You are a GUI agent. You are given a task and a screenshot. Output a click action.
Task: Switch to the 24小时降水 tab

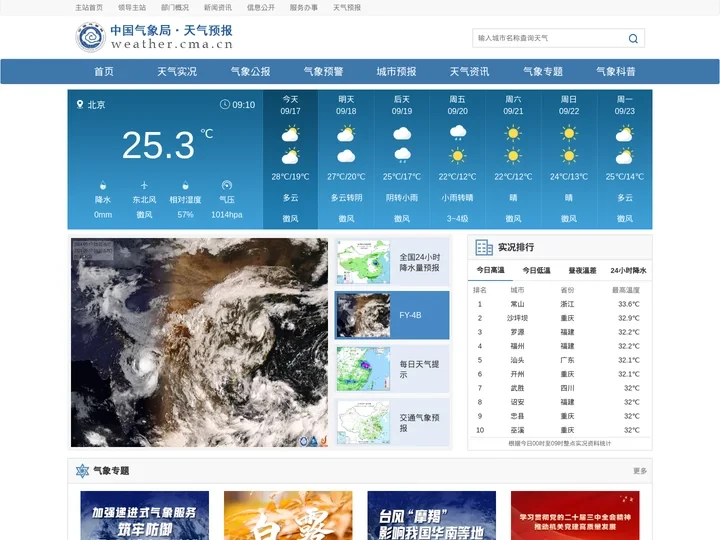[x=628, y=270]
